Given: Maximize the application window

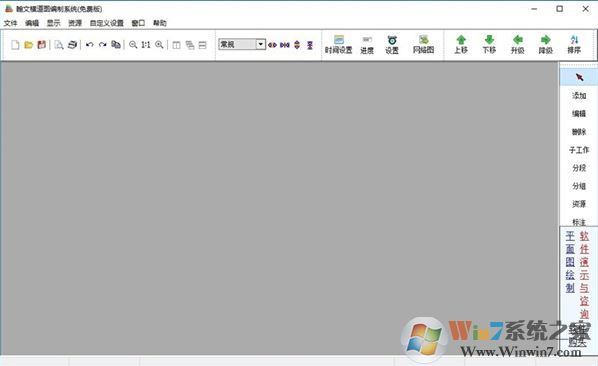Looking at the screenshot, I should [559, 9].
